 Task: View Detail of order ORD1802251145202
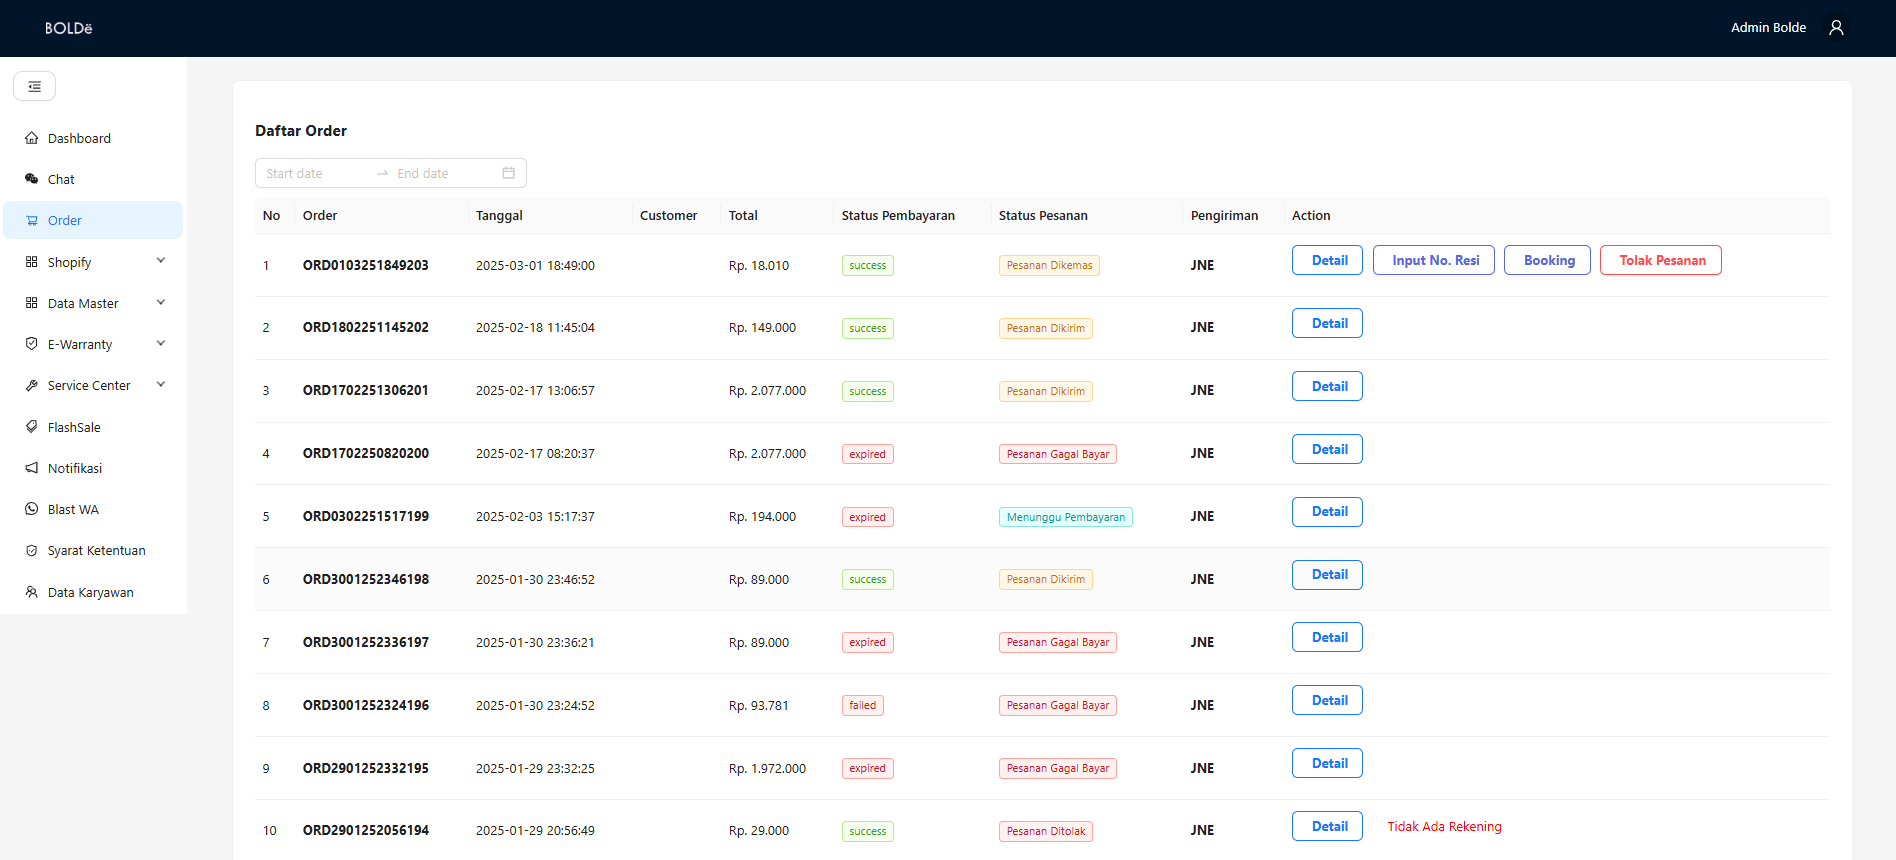pyautogui.click(x=1327, y=324)
